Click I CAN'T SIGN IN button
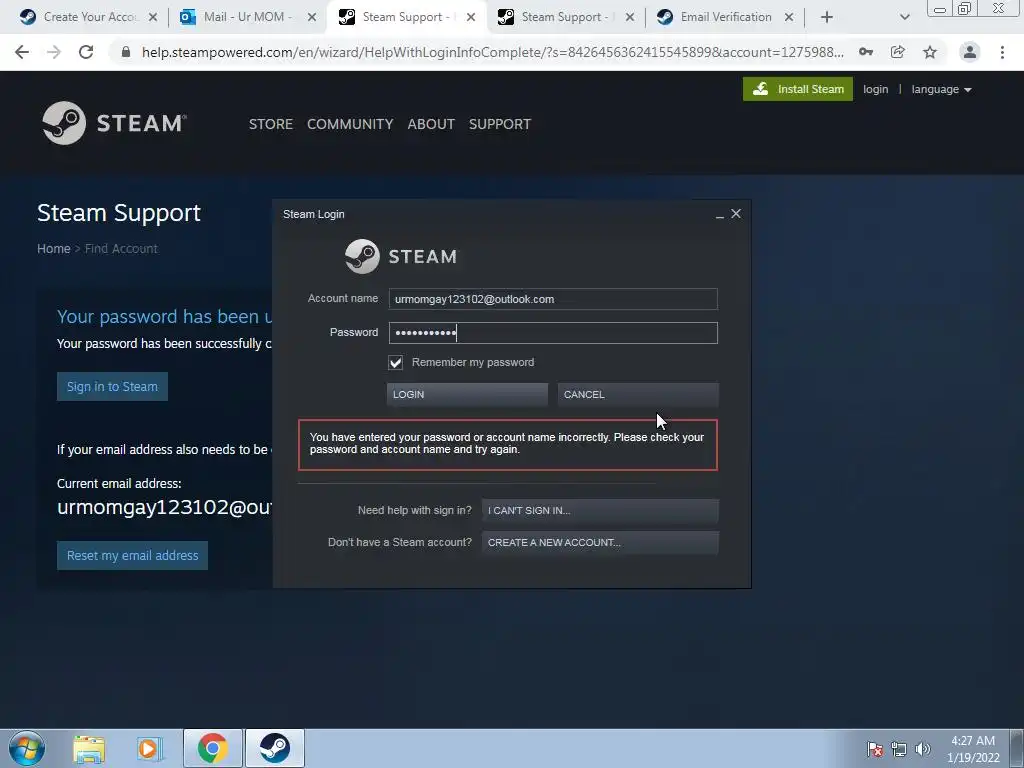 click(x=600, y=511)
